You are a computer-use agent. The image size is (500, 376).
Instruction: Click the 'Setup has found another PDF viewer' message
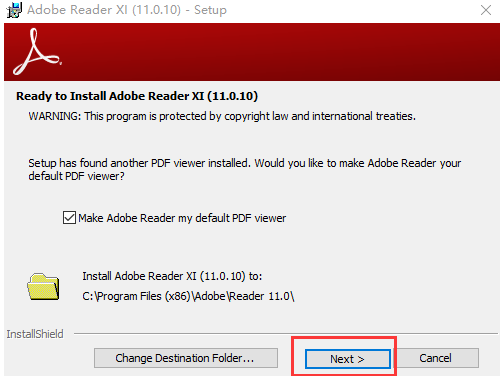click(245, 163)
